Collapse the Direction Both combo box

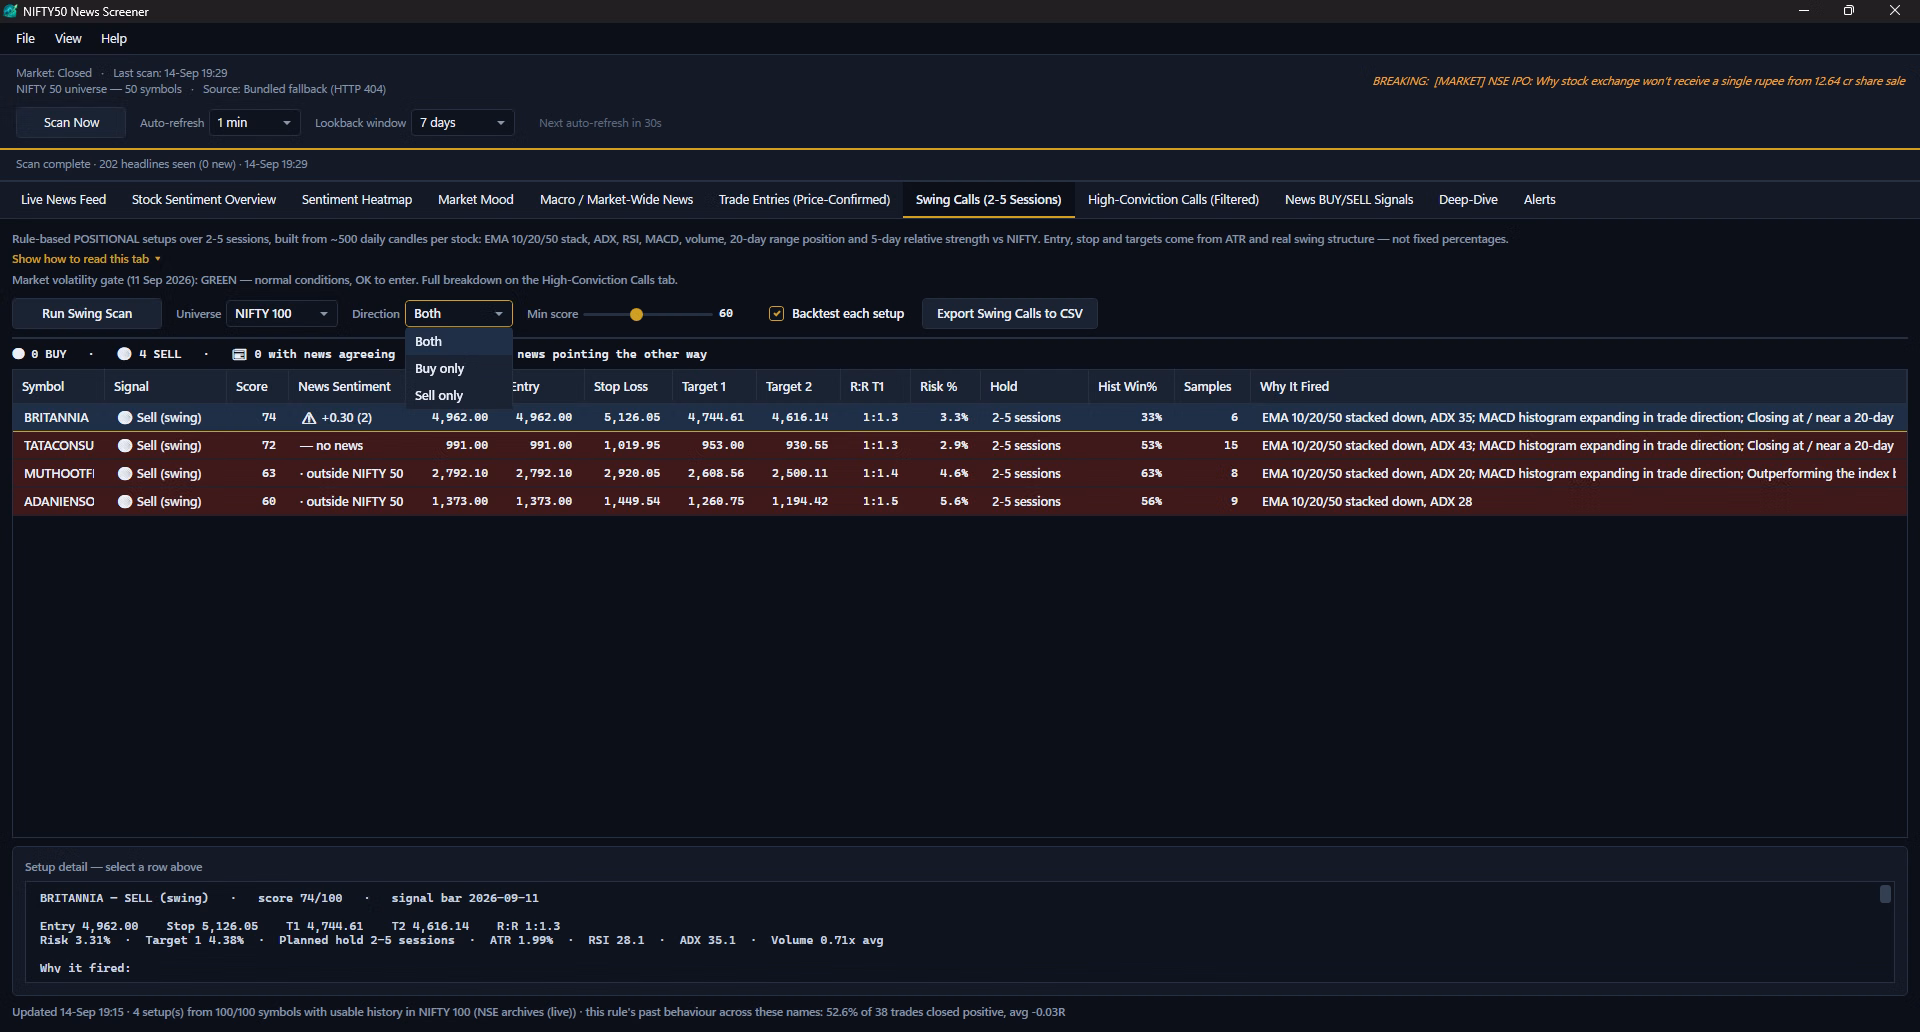pyautogui.click(x=458, y=314)
